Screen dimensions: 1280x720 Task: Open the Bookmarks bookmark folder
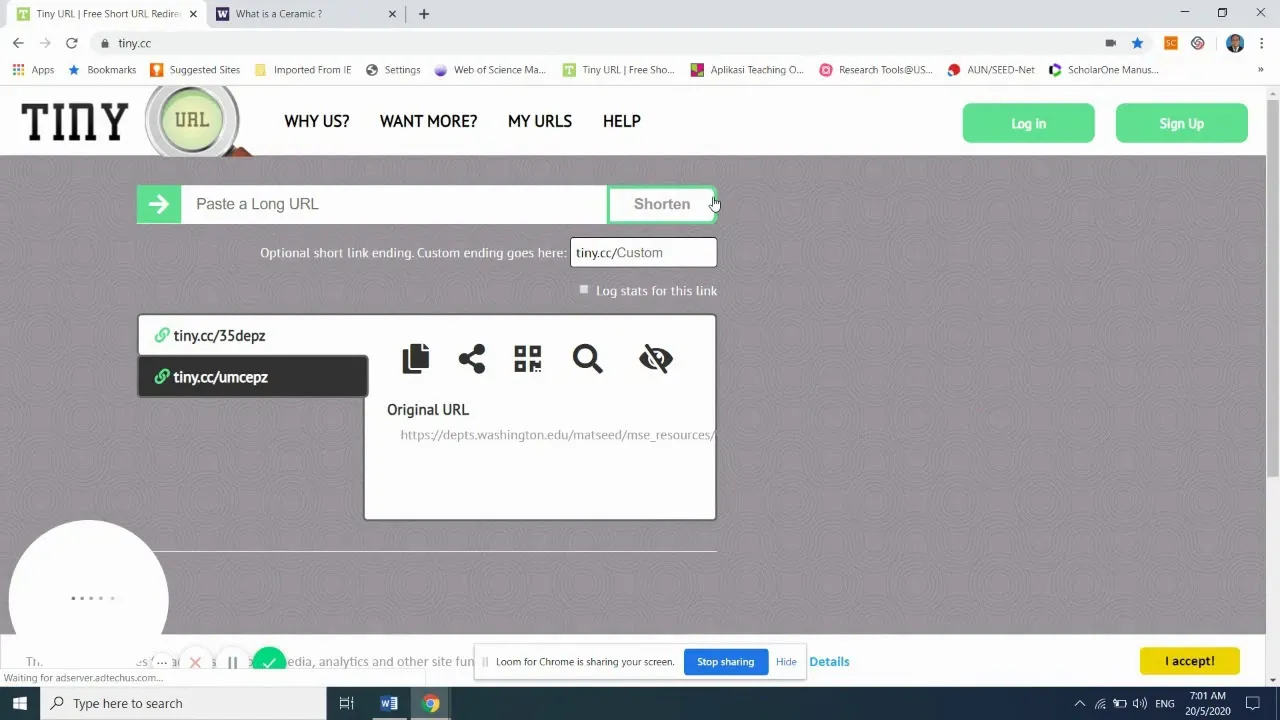click(102, 70)
